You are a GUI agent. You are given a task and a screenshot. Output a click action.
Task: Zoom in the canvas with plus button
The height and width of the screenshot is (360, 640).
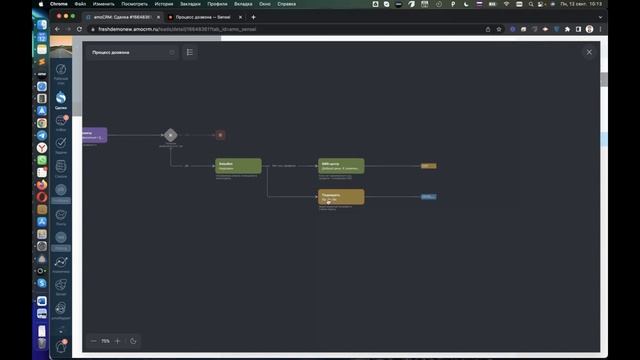coord(118,341)
